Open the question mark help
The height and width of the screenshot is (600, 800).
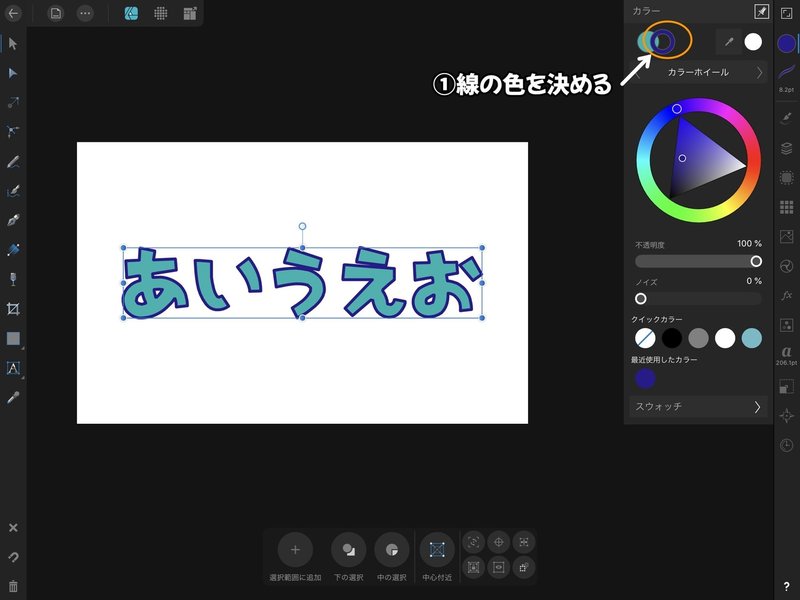(x=786, y=587)
